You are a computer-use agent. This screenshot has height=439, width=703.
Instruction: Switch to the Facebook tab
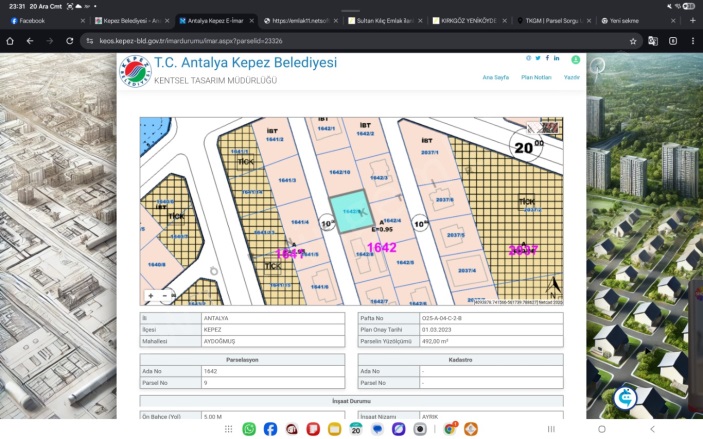pos(40,20)
